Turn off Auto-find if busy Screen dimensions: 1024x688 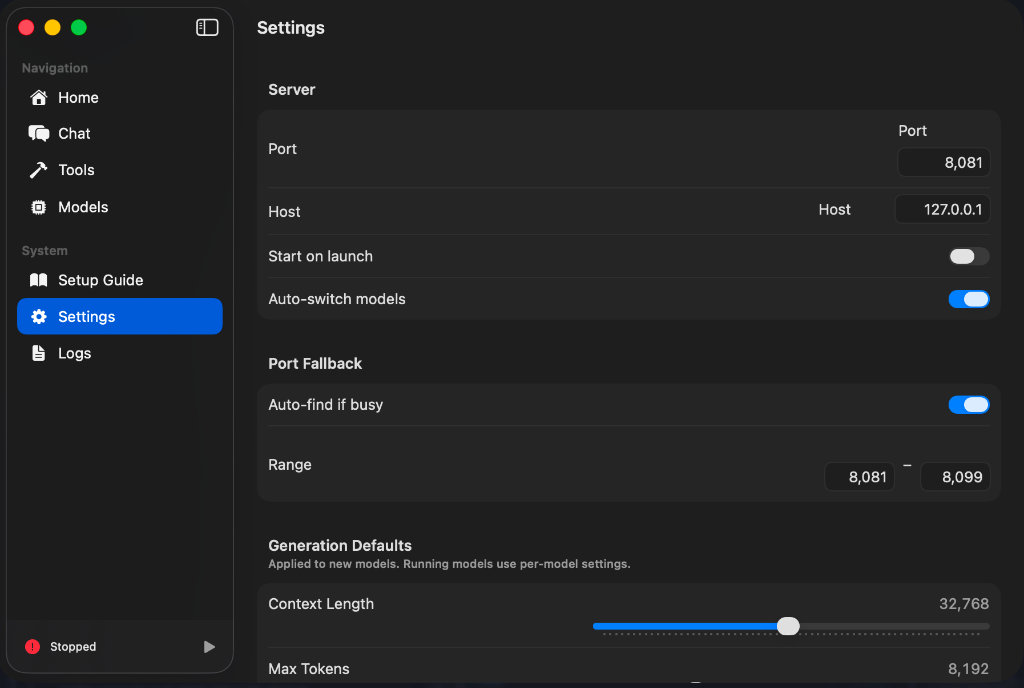pos(968,404)
